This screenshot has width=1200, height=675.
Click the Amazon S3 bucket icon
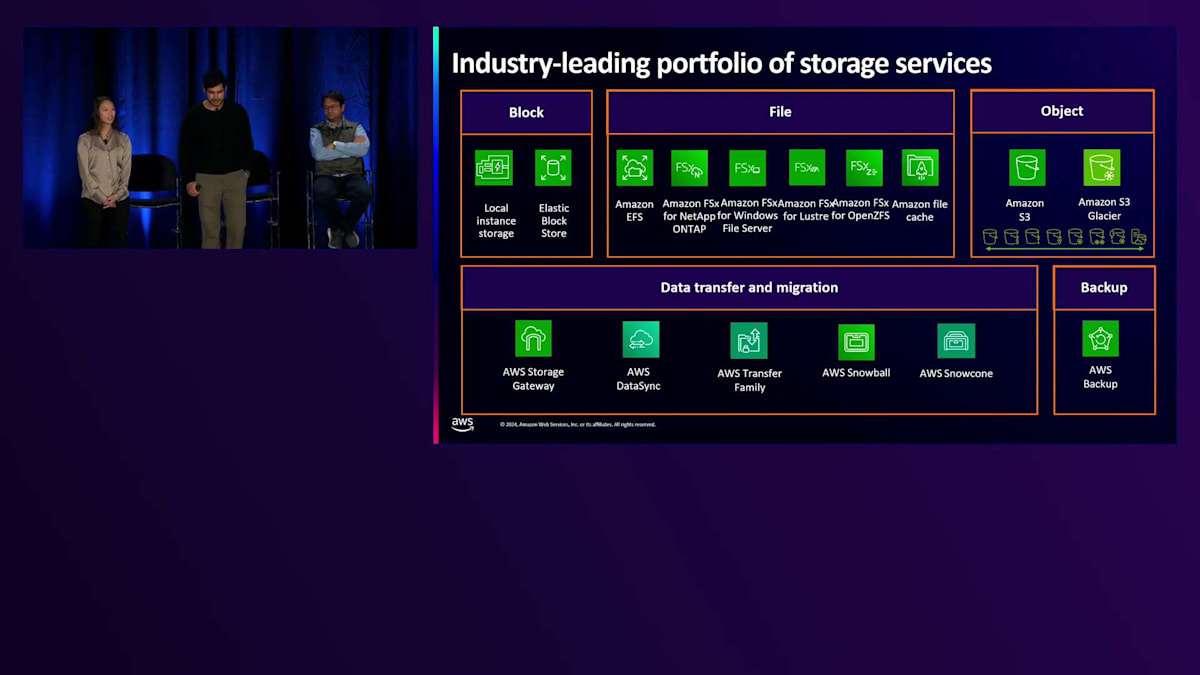(x=1027, y=168)
